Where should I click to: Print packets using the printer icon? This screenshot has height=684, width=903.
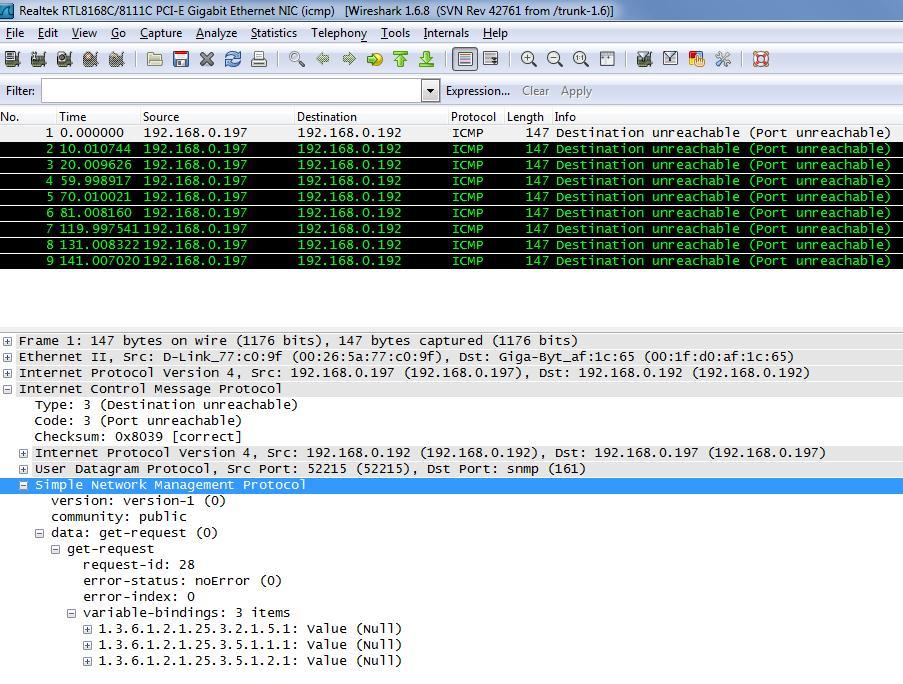(259, 59)
